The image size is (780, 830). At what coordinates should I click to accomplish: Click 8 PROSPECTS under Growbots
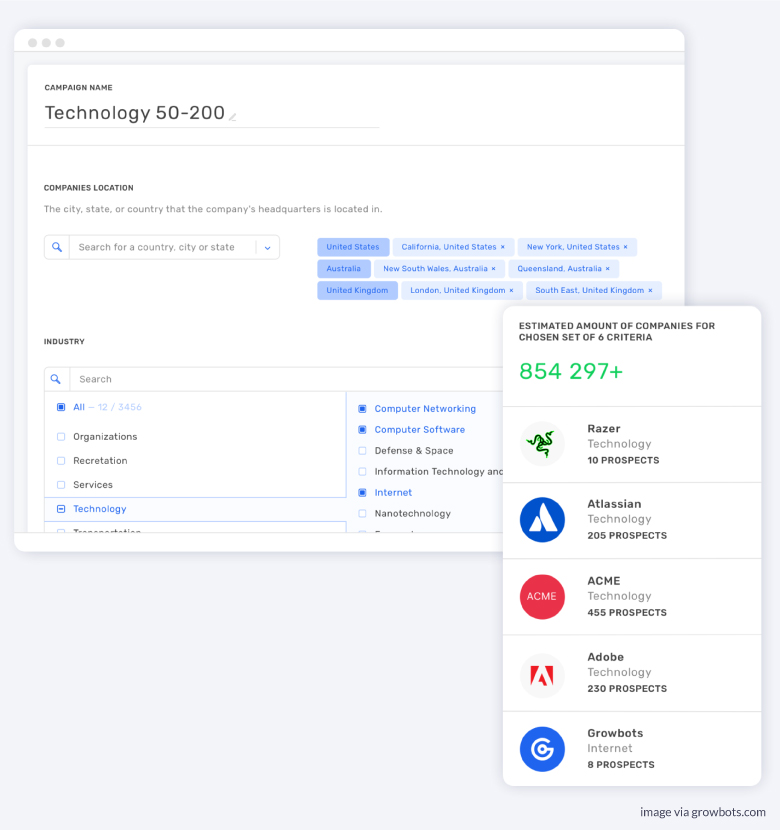point(621,765)
